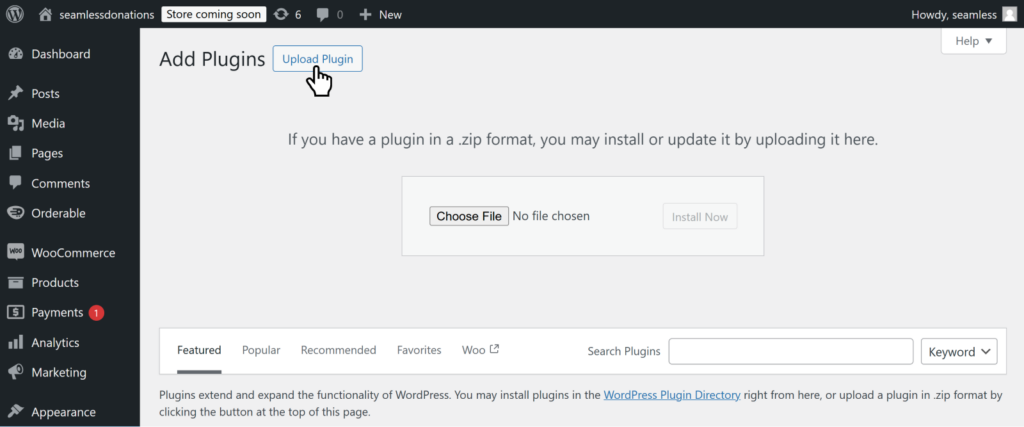Viewport: 1024px width, 427px height.
Task: Click the Posts pushpin icon
Action: pyautogui.click(x=16, y=93)
